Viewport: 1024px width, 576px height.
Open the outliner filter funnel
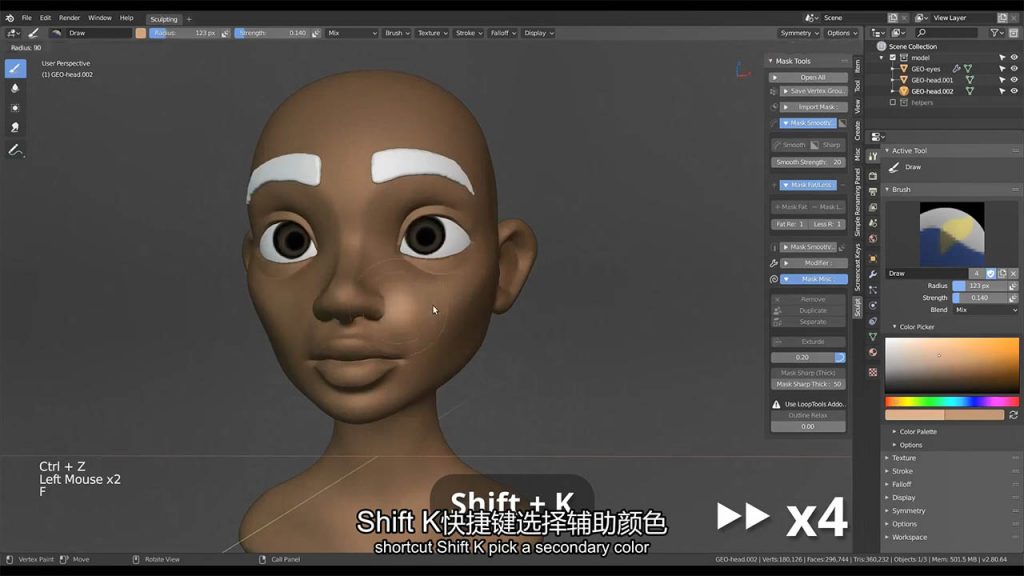(997, 33)
